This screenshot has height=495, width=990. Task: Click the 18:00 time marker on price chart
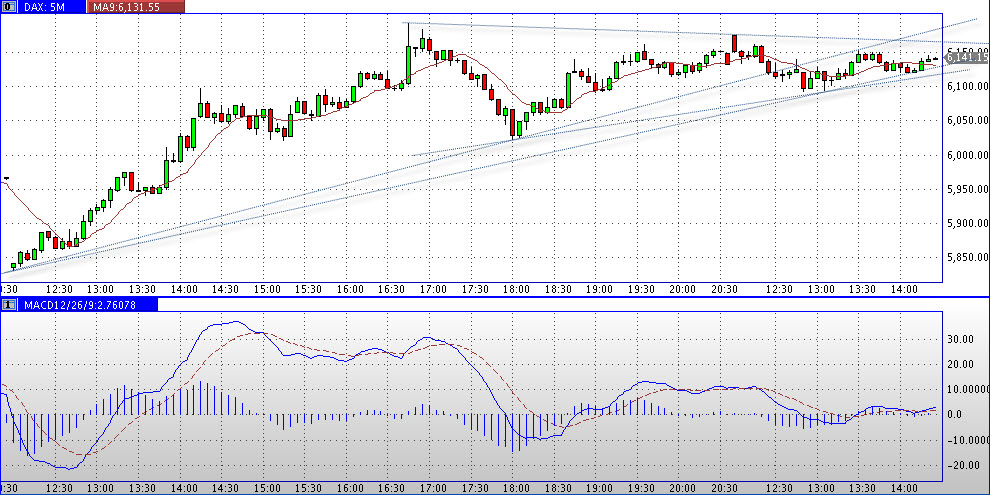pyautogui.click(x=515, y=289)
